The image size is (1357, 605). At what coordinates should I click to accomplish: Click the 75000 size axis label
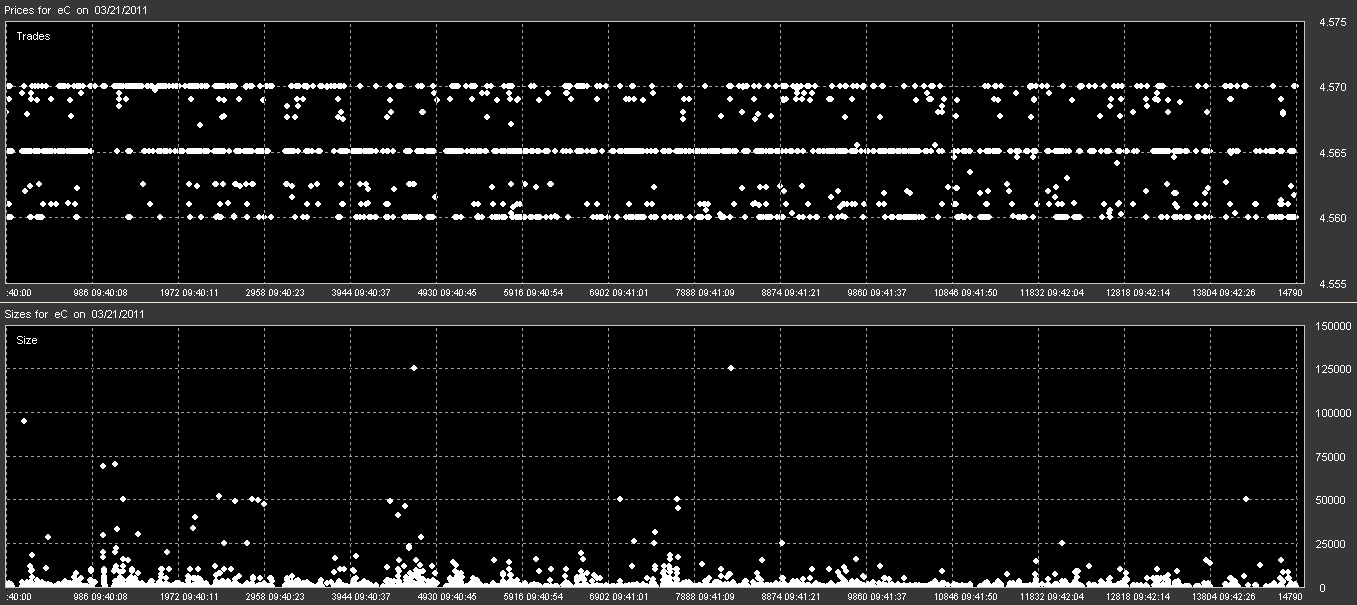pyautogui.click(x=1332, y=457)
